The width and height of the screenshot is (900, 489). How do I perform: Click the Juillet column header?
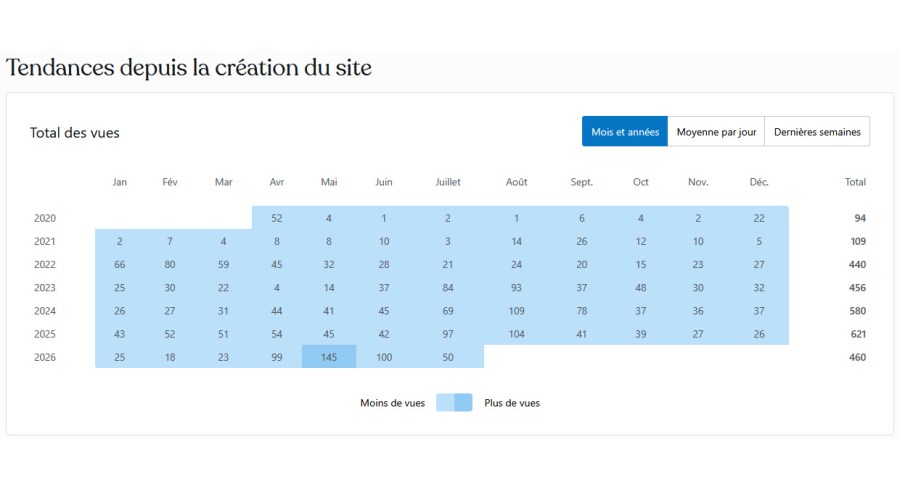(448, 182)
